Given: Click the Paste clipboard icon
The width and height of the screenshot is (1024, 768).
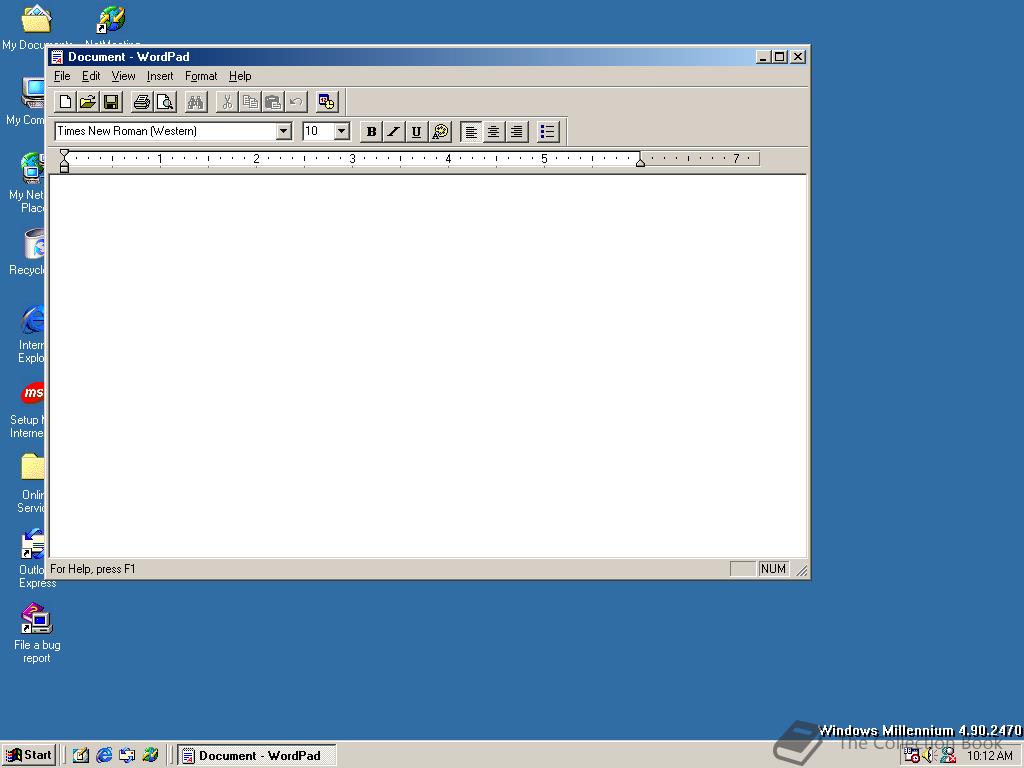Looking at the screenshot, I should tap(272, 102).
